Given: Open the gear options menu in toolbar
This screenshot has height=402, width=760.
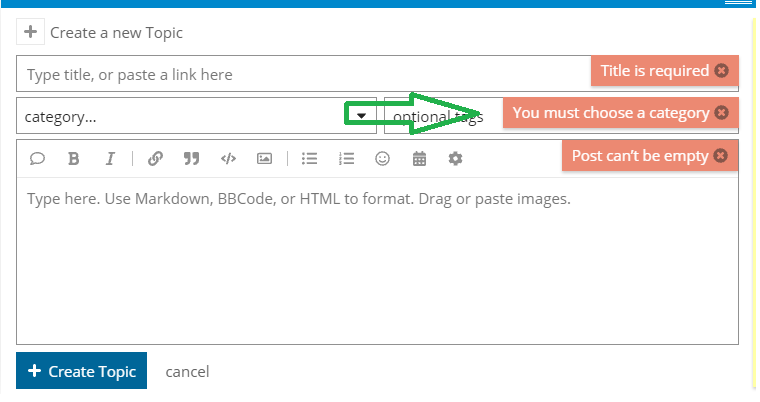Looking at the screenshot, I should [455, 159].
